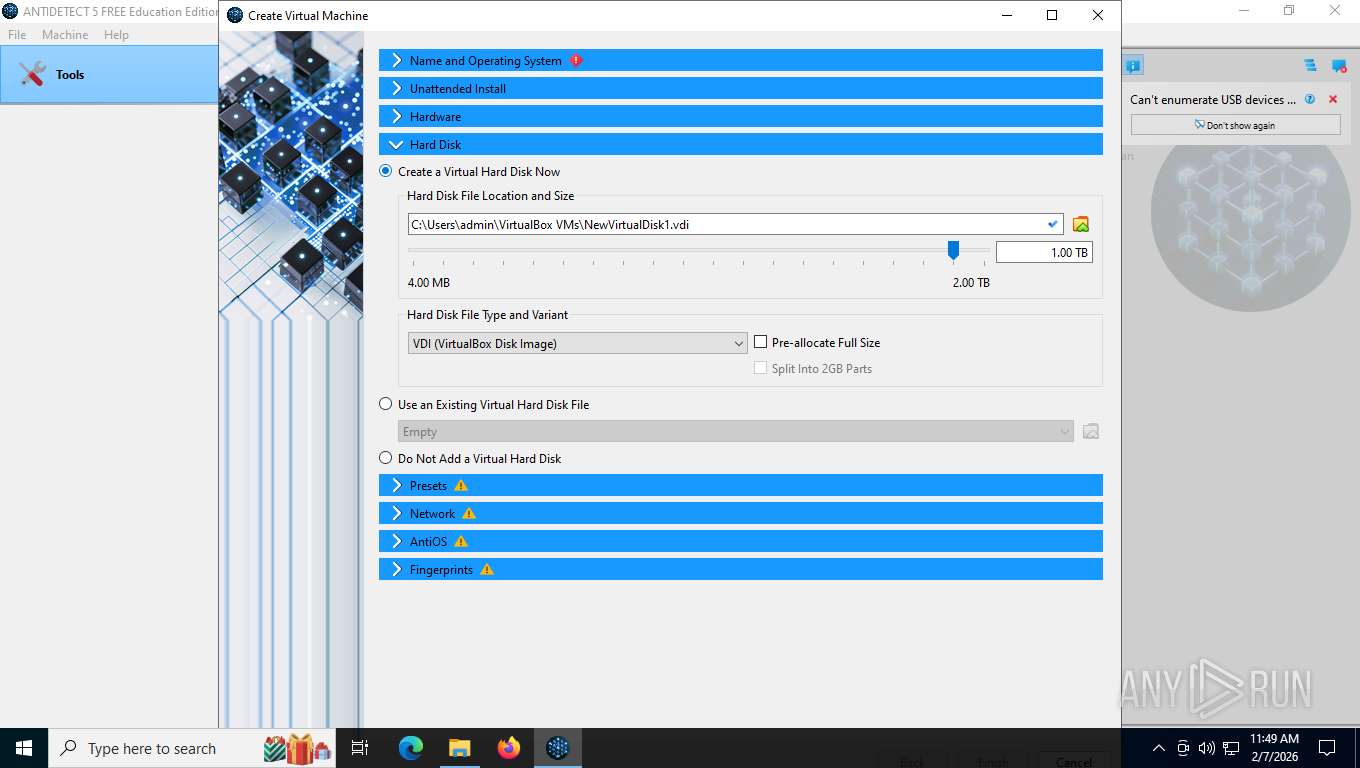Dismiss USB notification with red X
This screenshot has height=768, width=1360.
(x=1332, y=99)
